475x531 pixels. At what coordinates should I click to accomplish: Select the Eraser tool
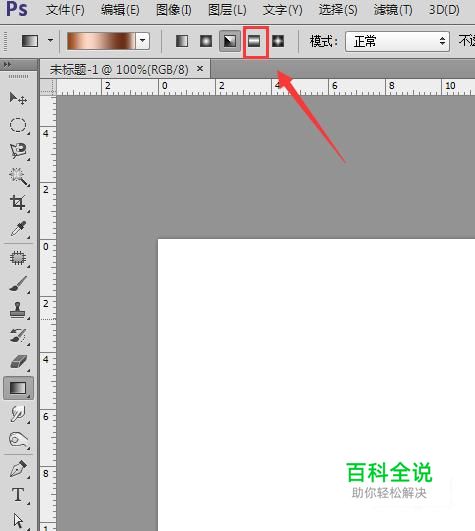[18, 362]
